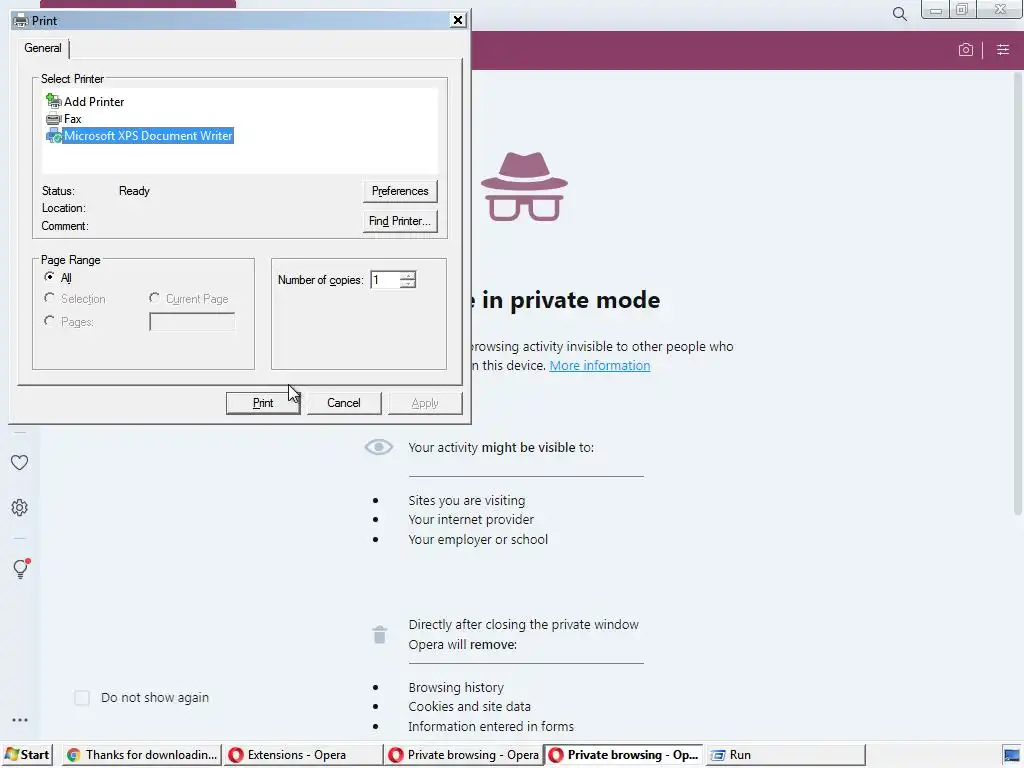This screenshot has width=1024, height=768.
Task: Click the private mode hat-and-glasses icon
Action: [524, 187]
